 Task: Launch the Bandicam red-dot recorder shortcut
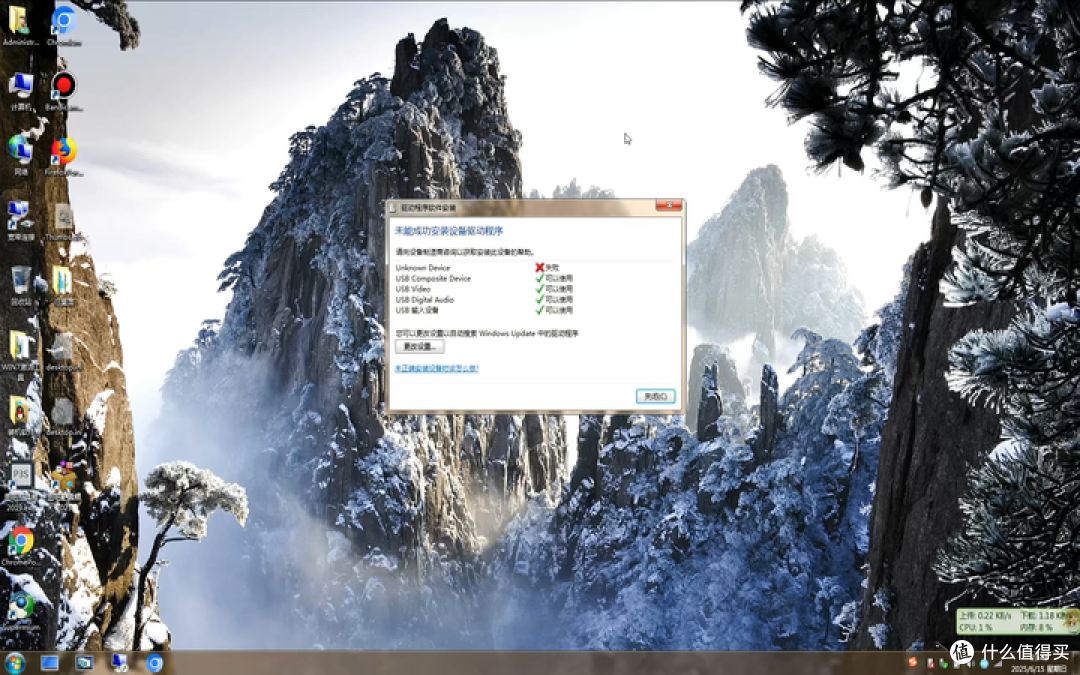point(63,90)
